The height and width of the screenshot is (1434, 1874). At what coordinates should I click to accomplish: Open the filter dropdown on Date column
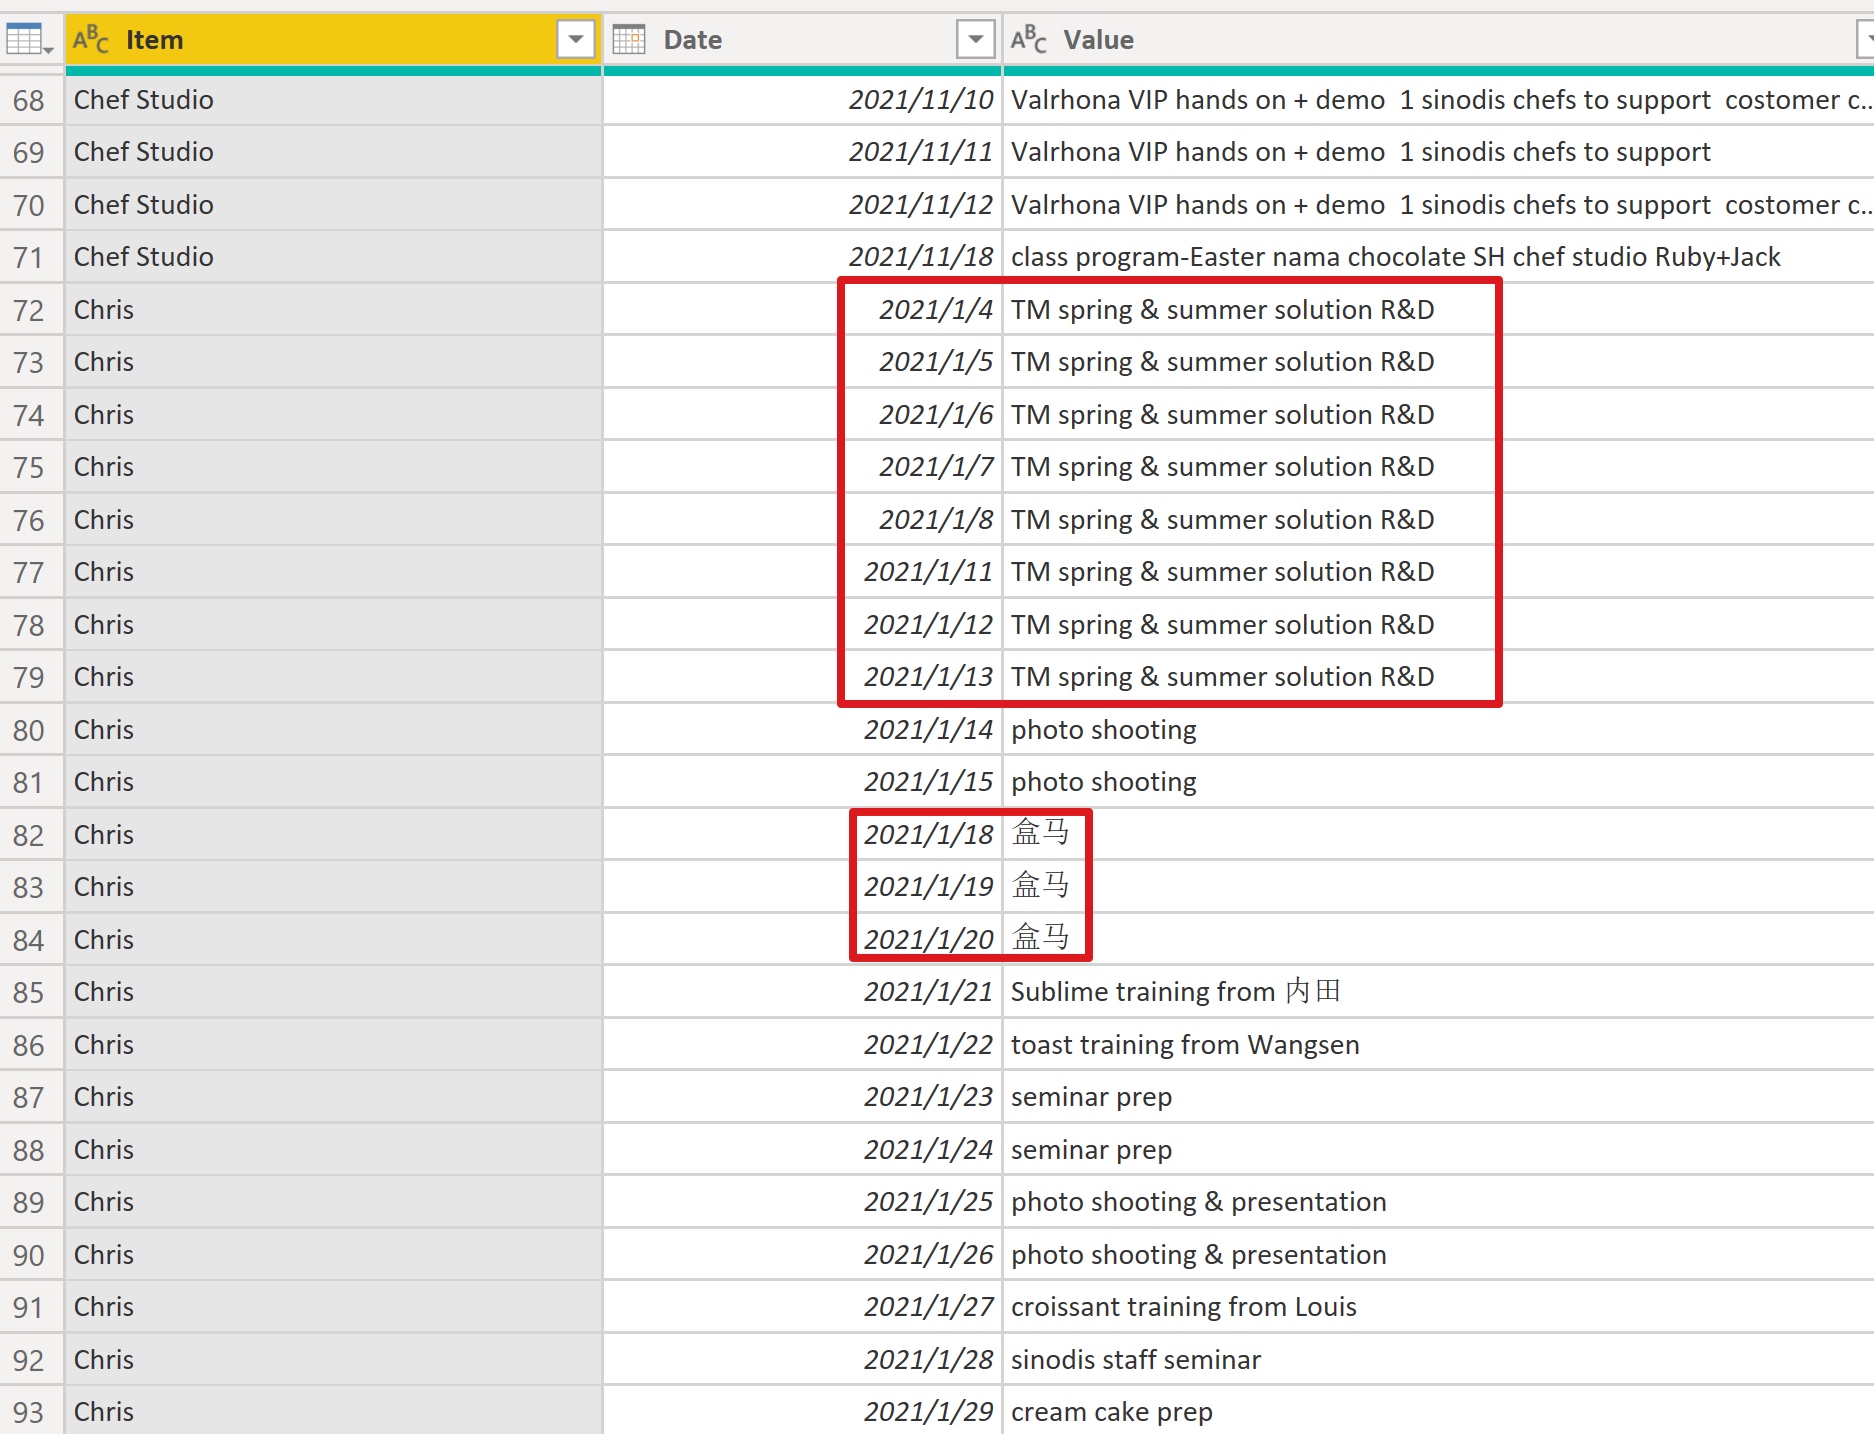973,39
